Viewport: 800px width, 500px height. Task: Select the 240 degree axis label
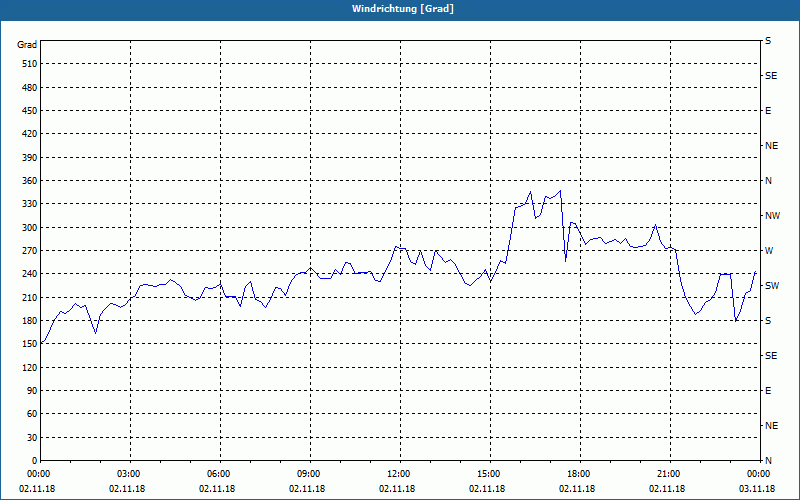(30, 274)
